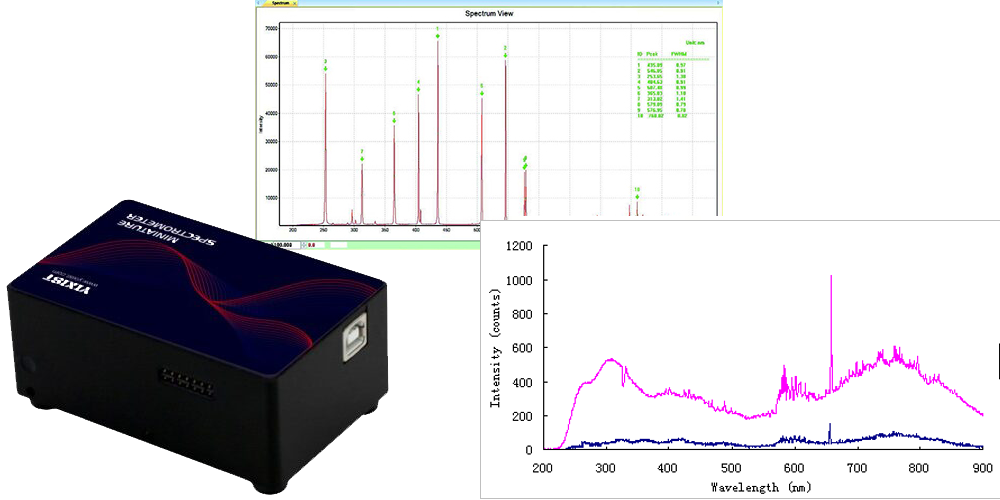Click the Wavelength (nm) axis label
The height and width of the screenshot is (500, 1000).
(x=762, y=487)
